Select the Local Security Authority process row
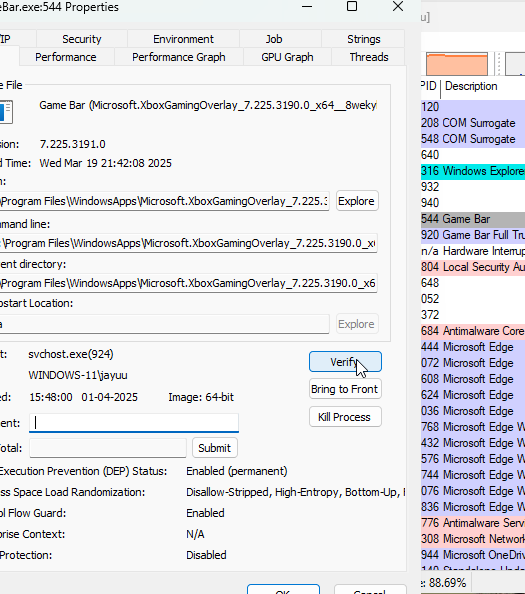 click(473, 267)
